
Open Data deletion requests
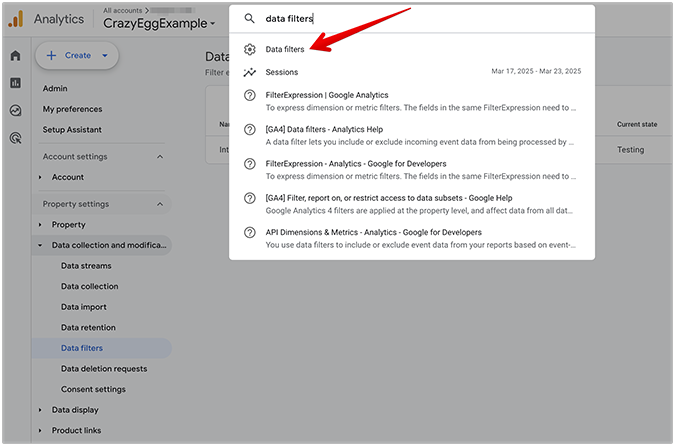[104, 369]
